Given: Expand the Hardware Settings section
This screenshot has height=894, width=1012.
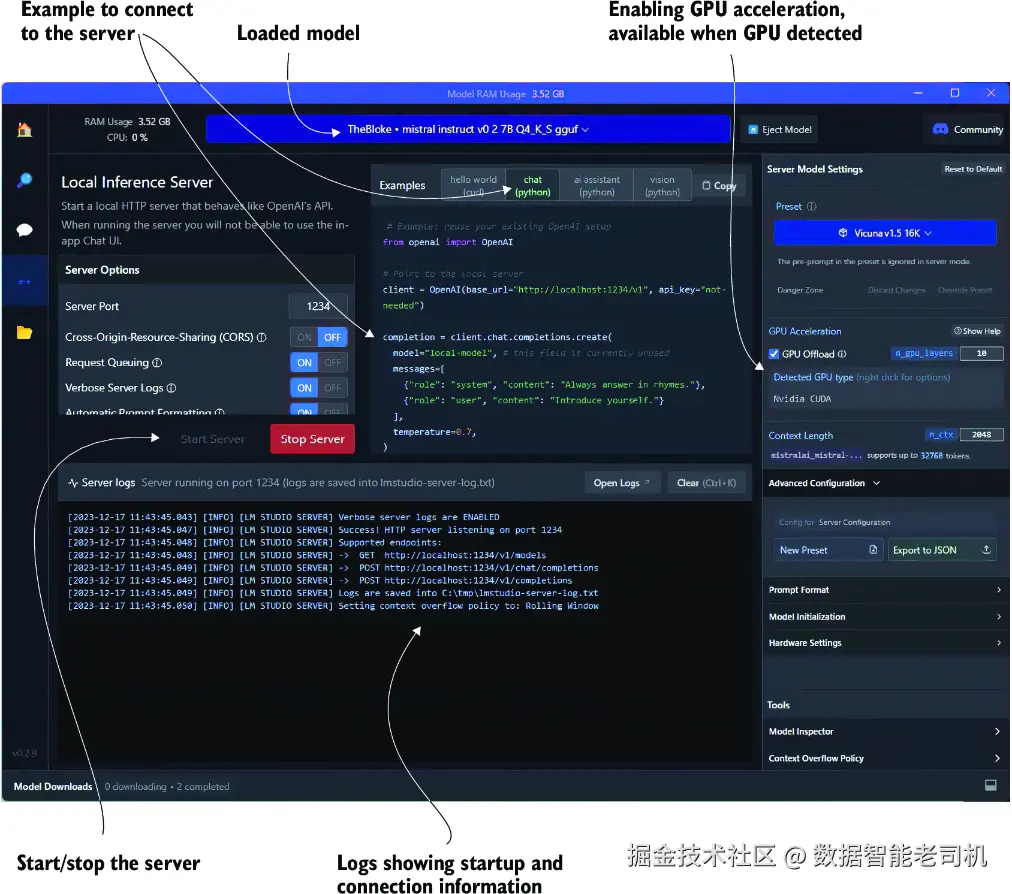Looking at the screenshot, I should pyautogui.click(x=885, y=643).
